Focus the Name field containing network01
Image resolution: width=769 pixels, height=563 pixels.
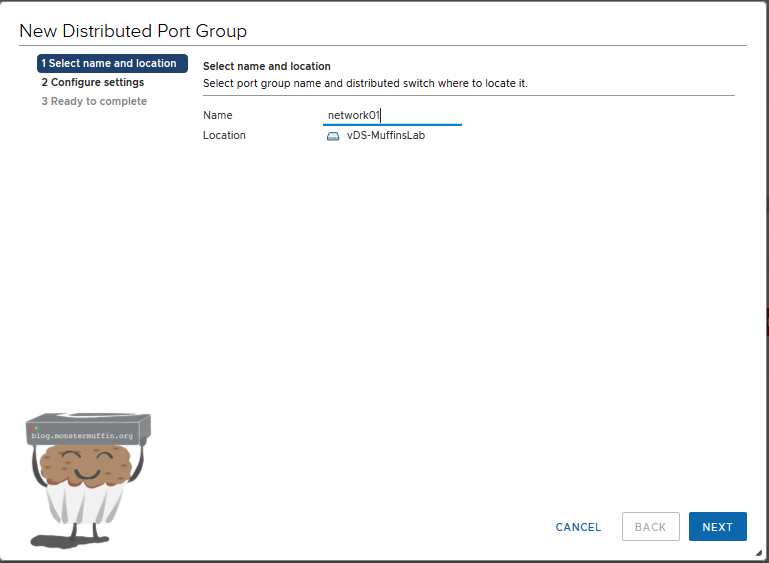click(x=392, y=115)
